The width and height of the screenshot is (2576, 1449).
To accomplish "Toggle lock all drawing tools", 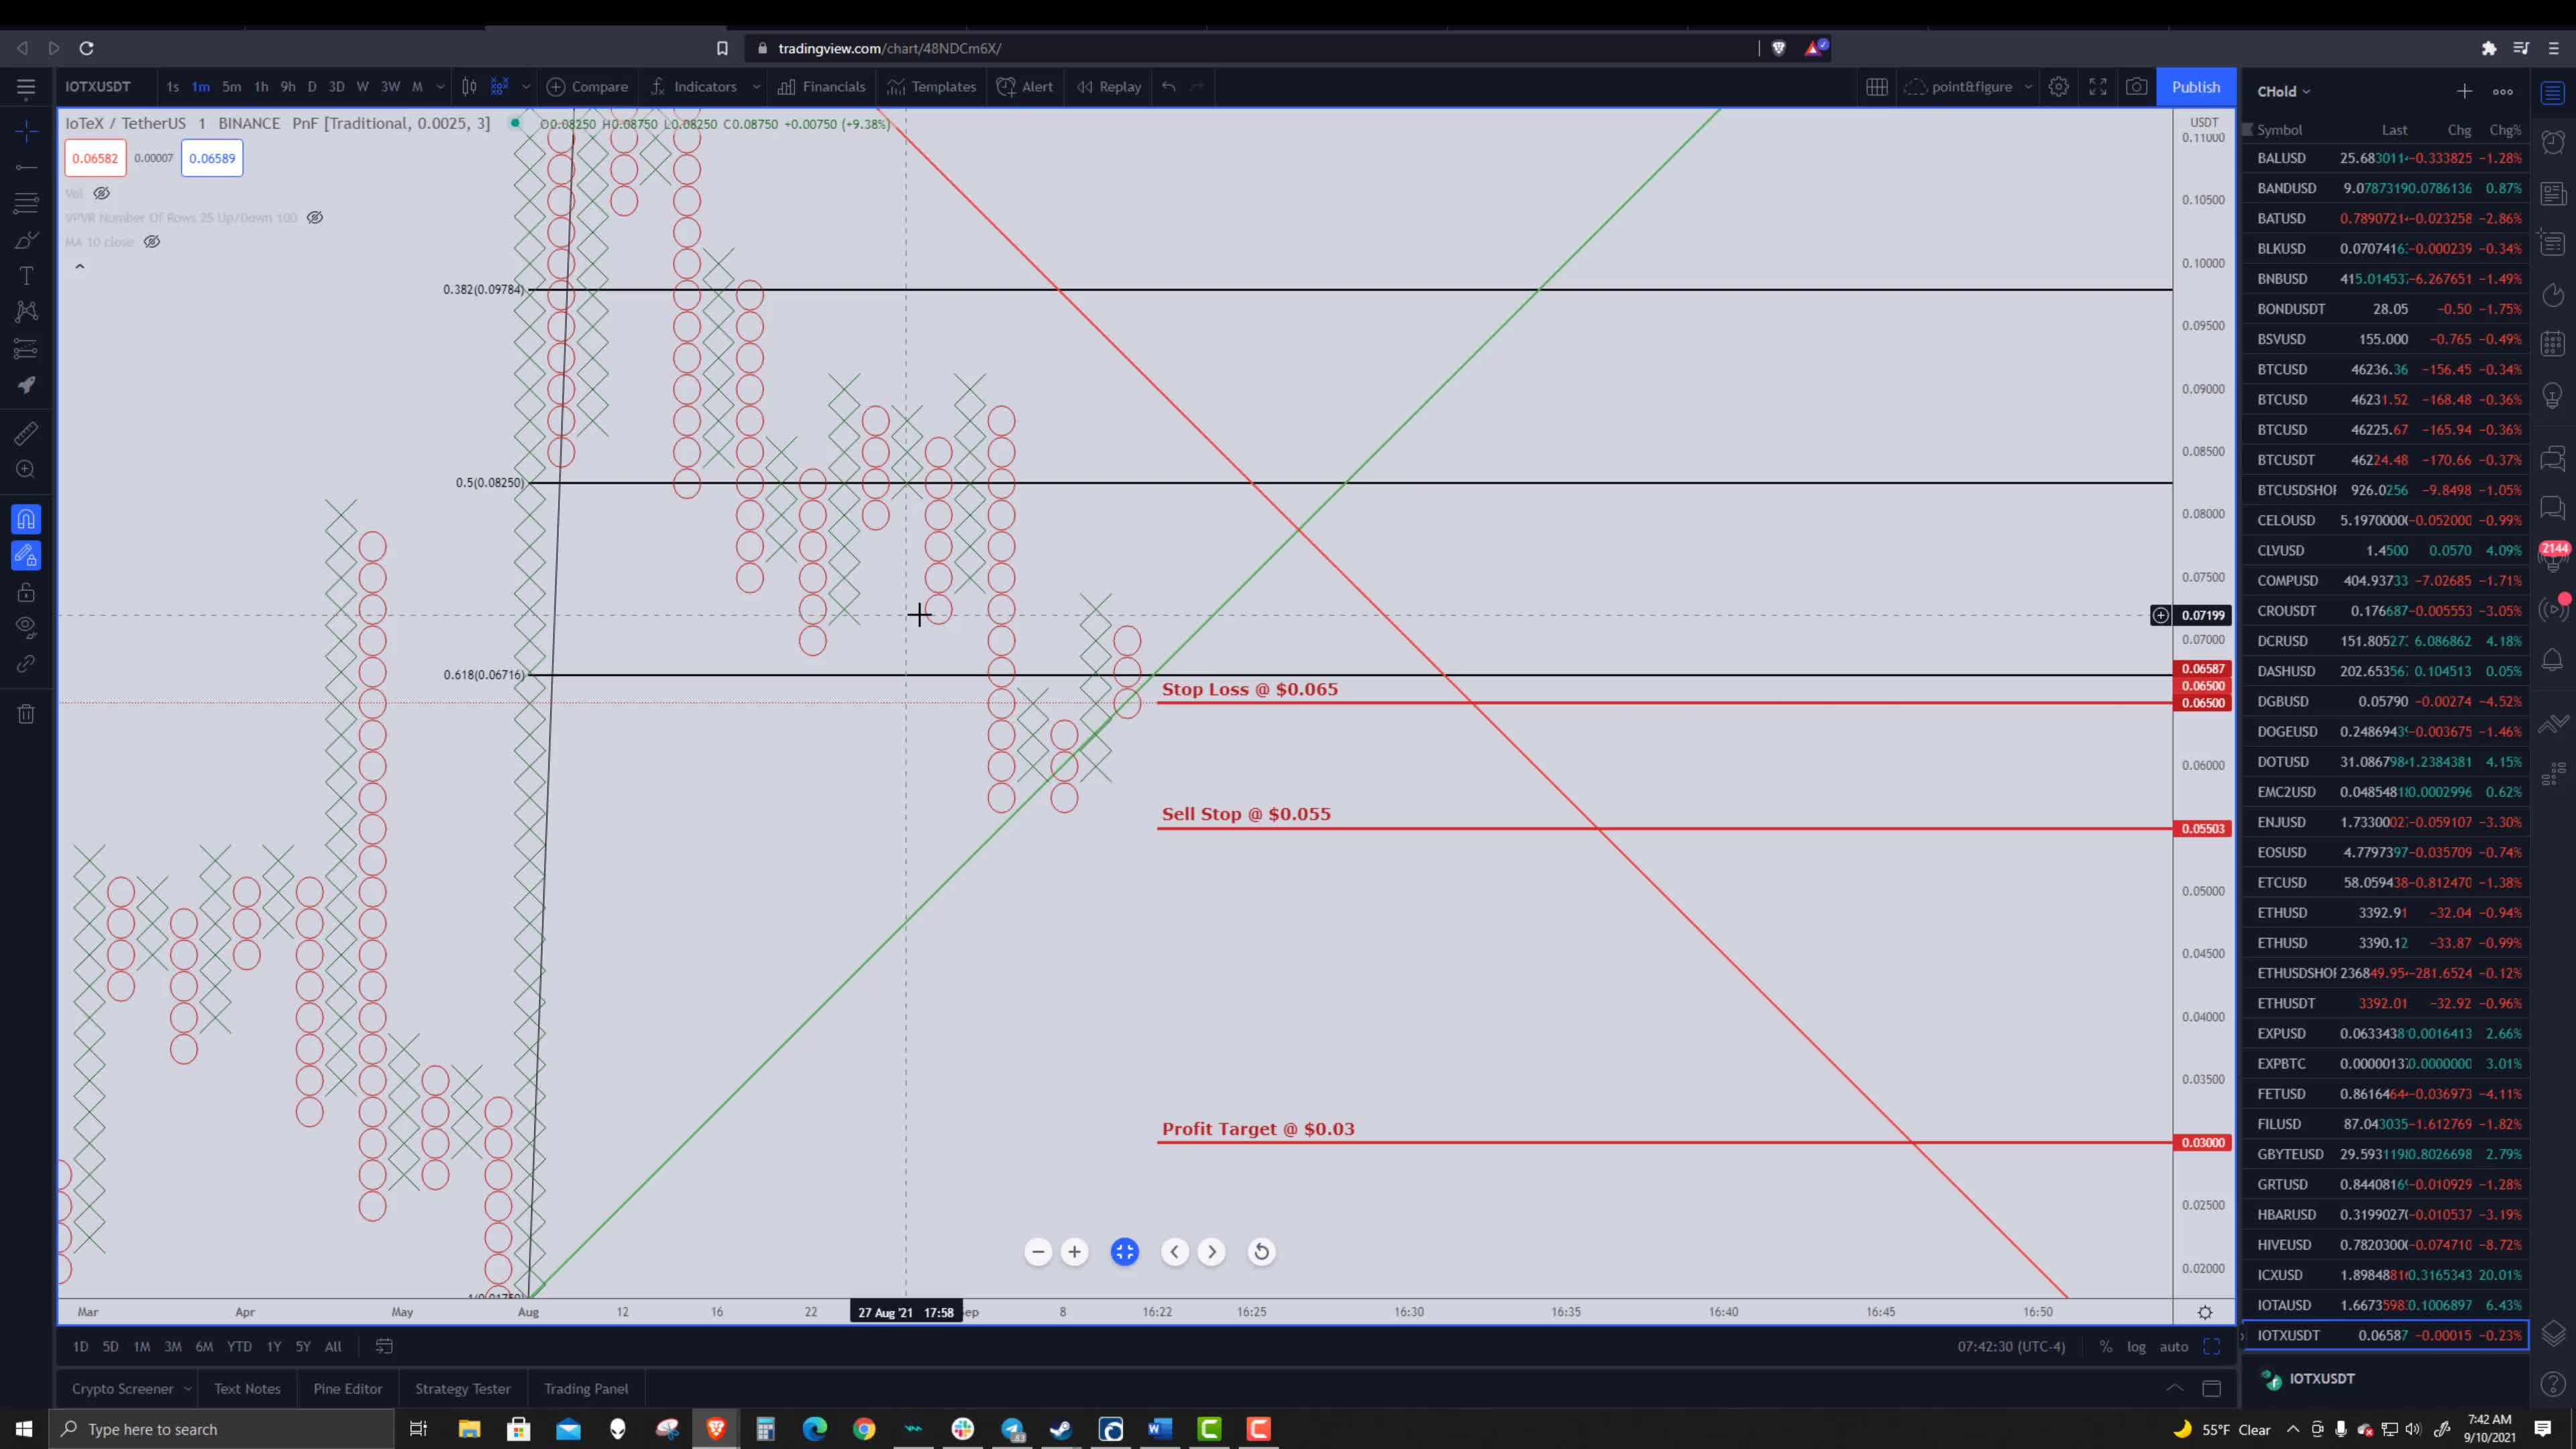I will pos(26,592).
